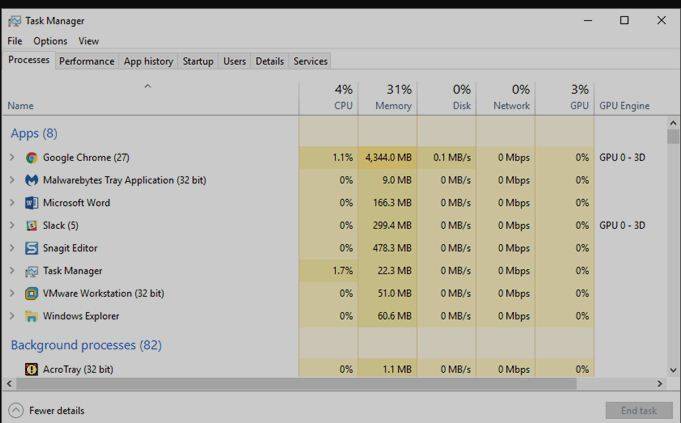Click VMware Workstation's 51.0 MB memory value
This screenshot has height=423, width=681.
(394, 293)
